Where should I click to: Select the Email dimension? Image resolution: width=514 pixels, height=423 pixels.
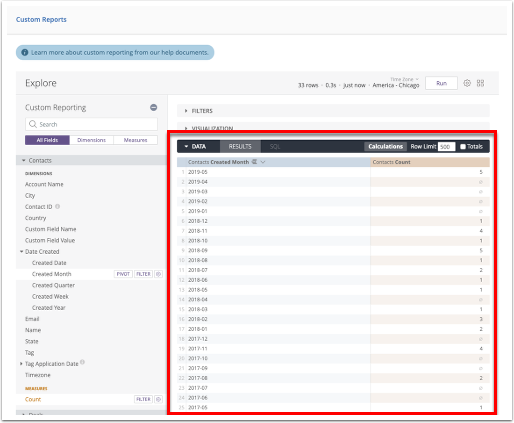click(32, 319)
